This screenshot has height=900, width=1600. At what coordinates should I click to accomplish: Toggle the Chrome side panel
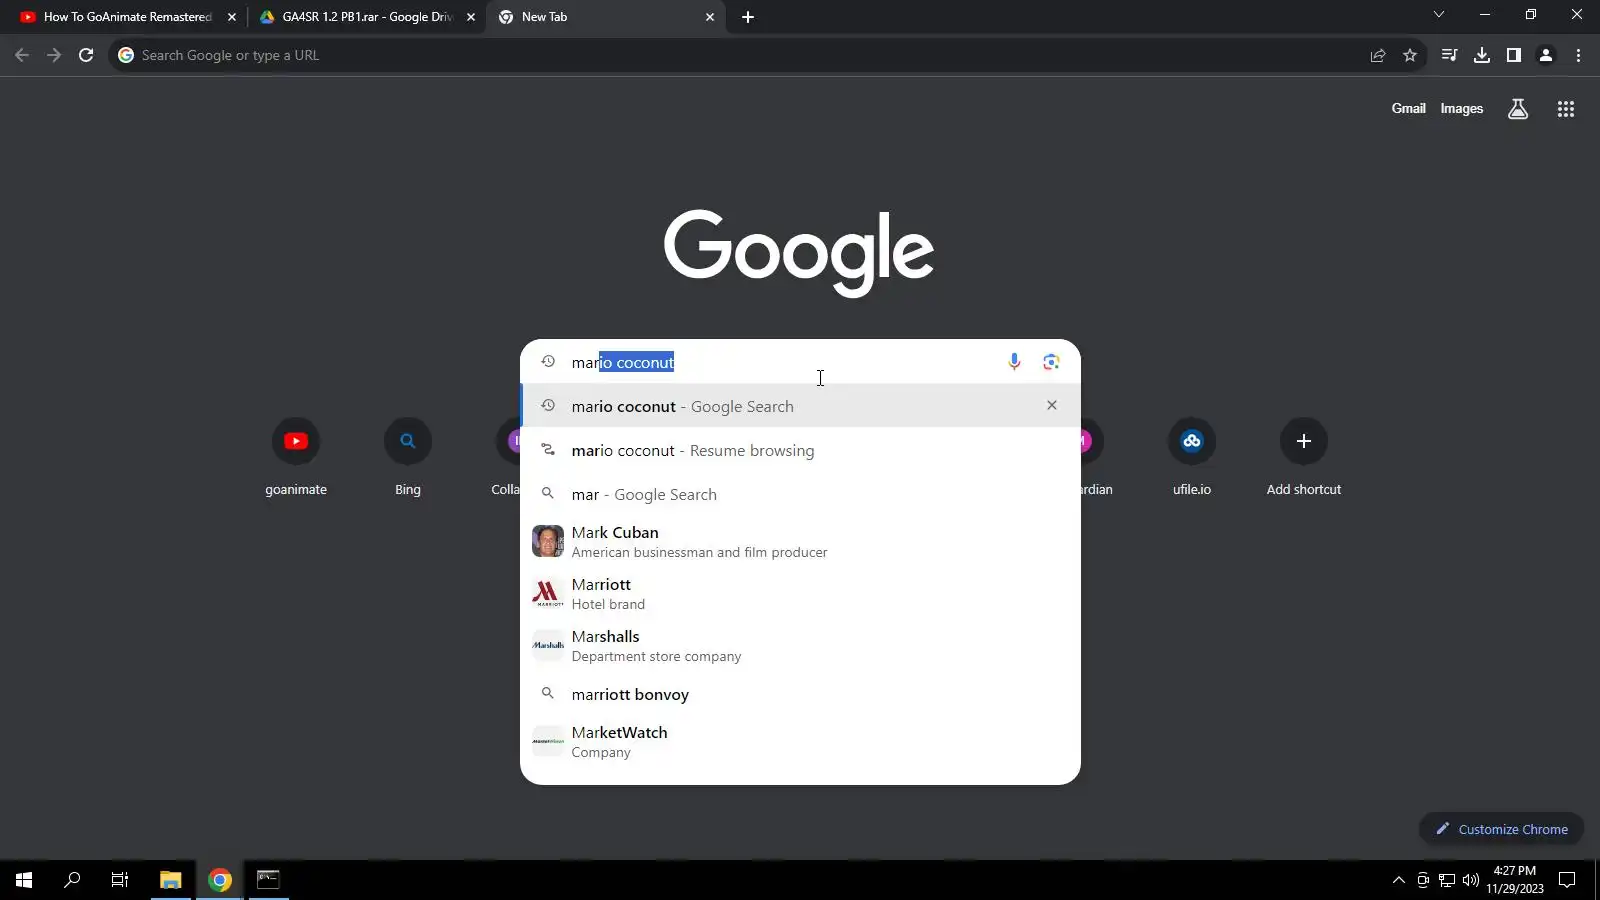click(1514, 55)
